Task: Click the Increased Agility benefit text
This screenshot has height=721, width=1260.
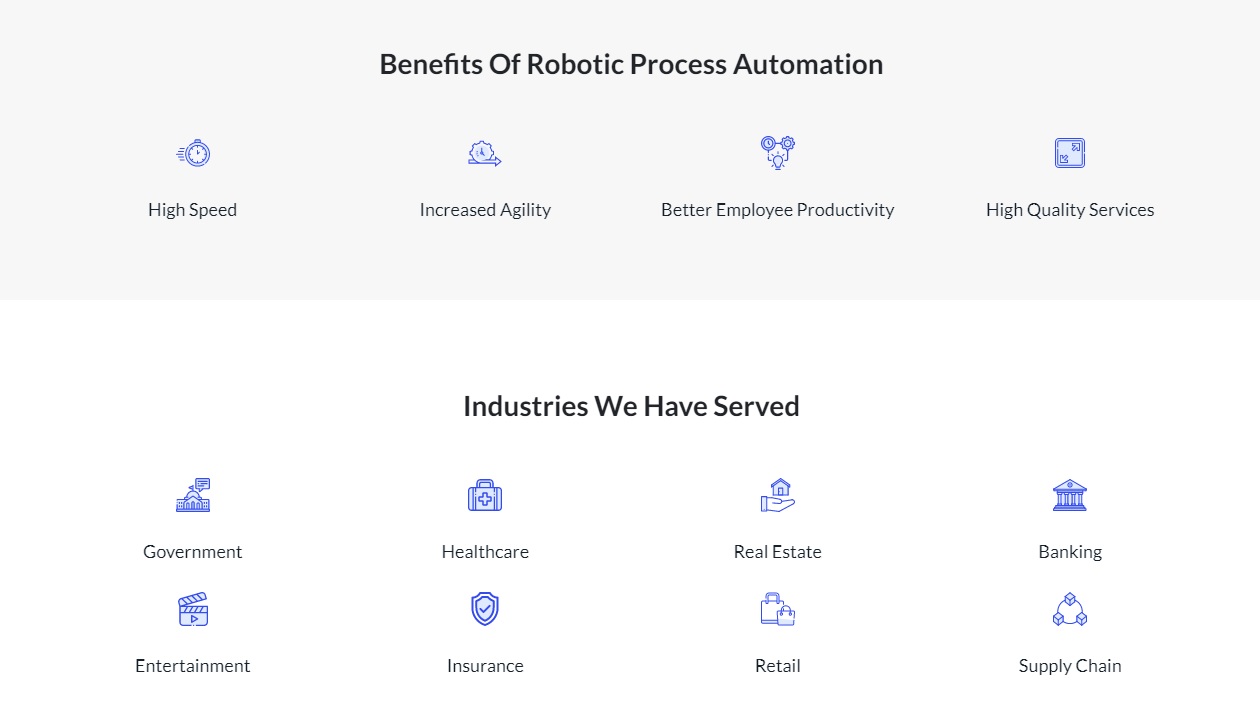Action: tap(485, 210)
